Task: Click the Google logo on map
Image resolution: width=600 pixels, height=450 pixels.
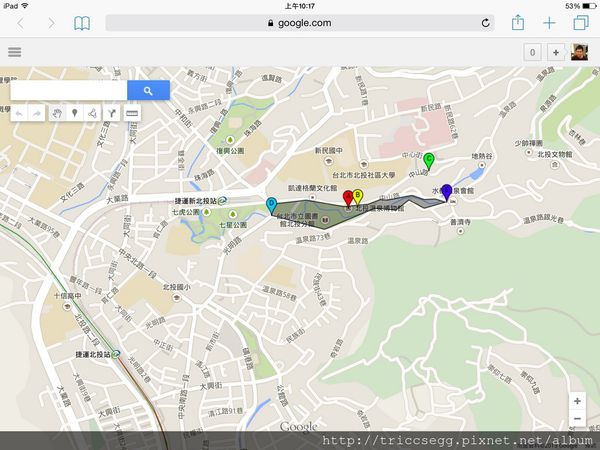Action: coord(298,426)
